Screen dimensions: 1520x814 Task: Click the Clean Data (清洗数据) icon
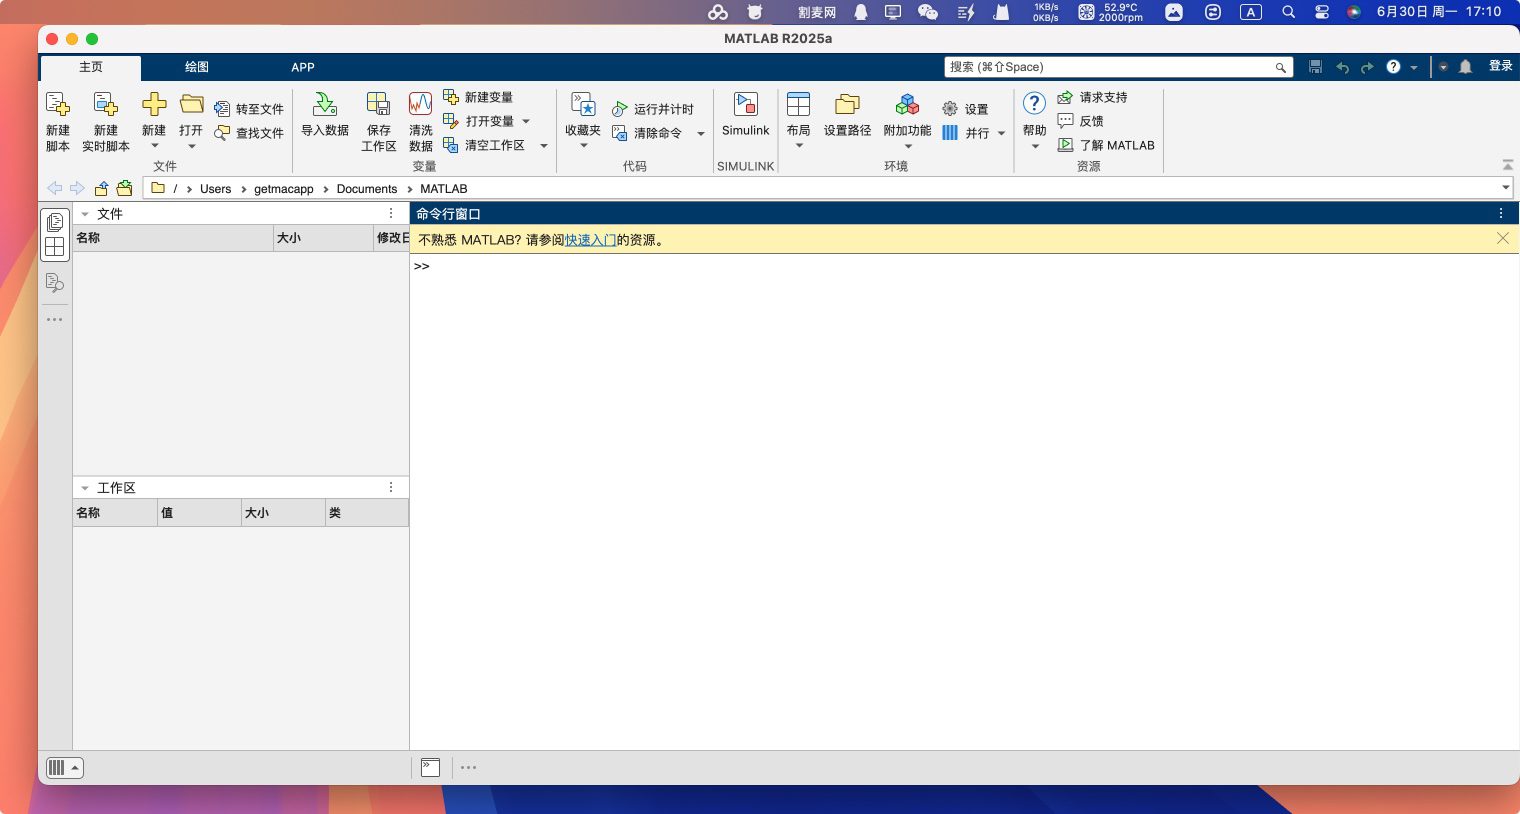click(x=421, y=105)
